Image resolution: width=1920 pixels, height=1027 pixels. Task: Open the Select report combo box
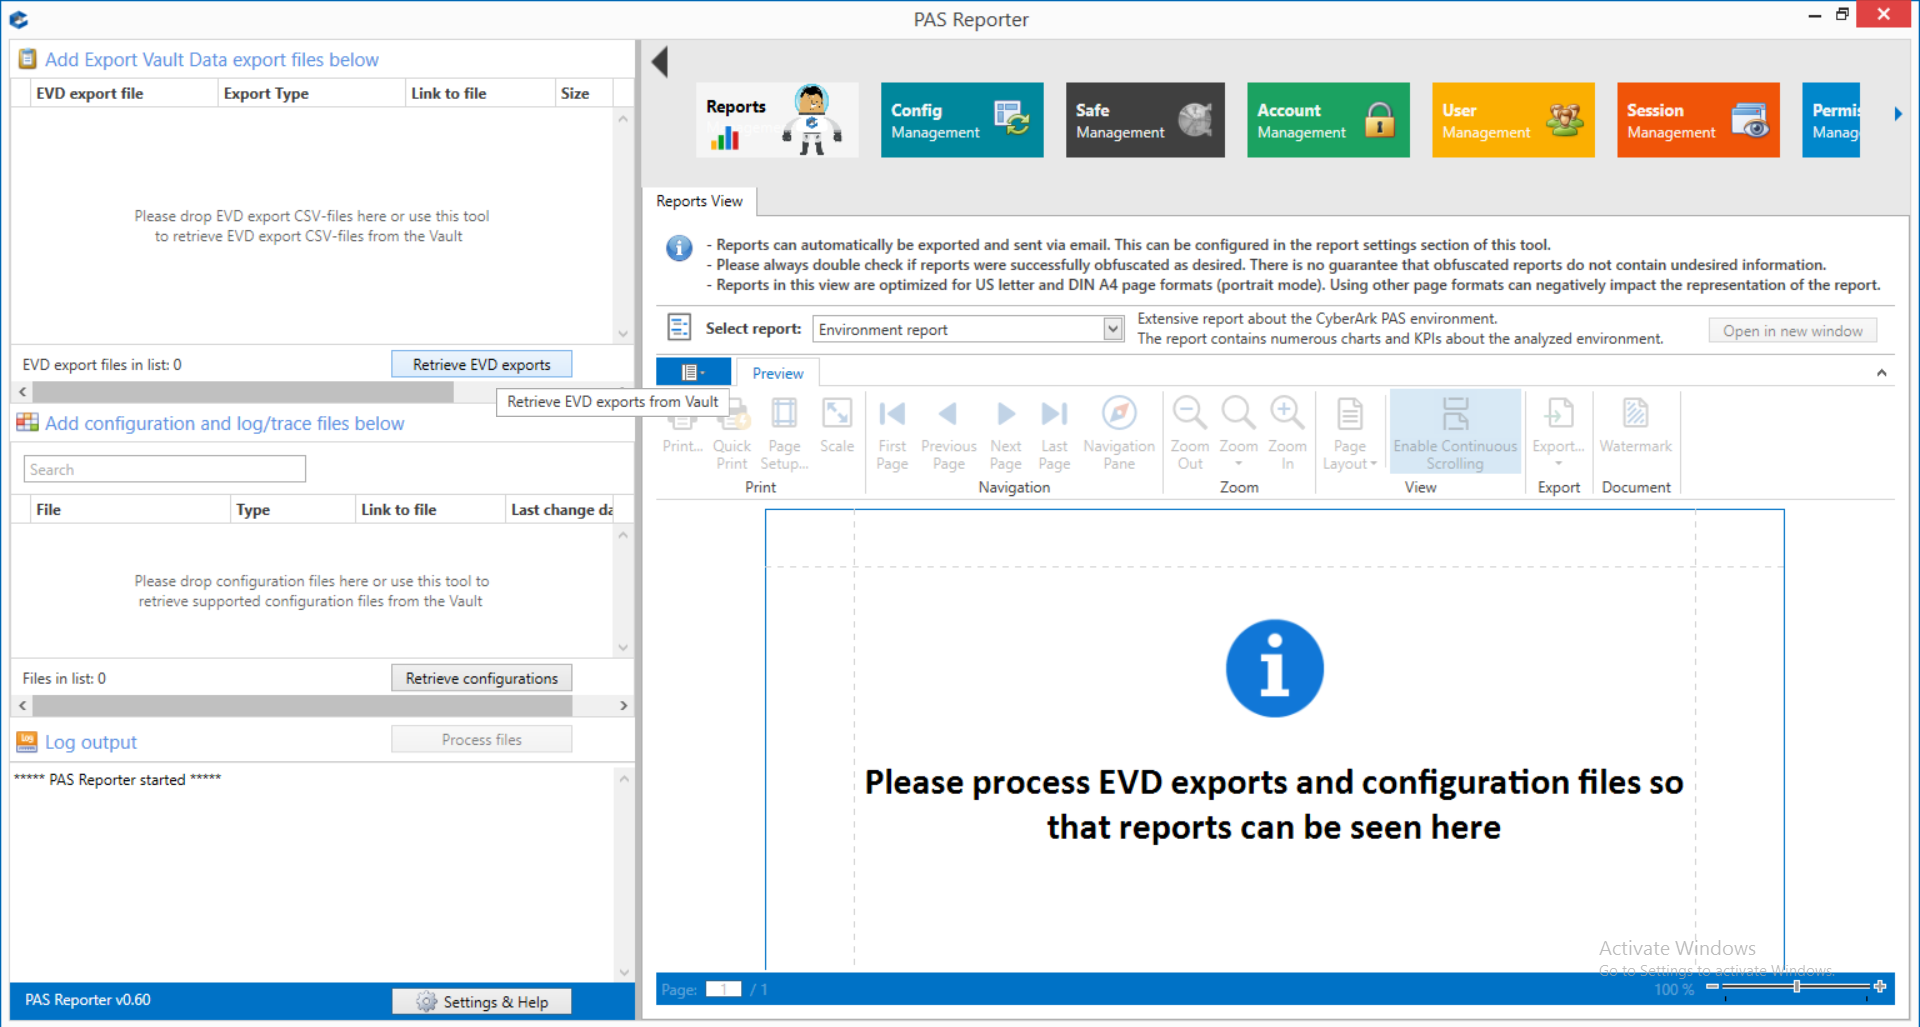pos(969,329)
